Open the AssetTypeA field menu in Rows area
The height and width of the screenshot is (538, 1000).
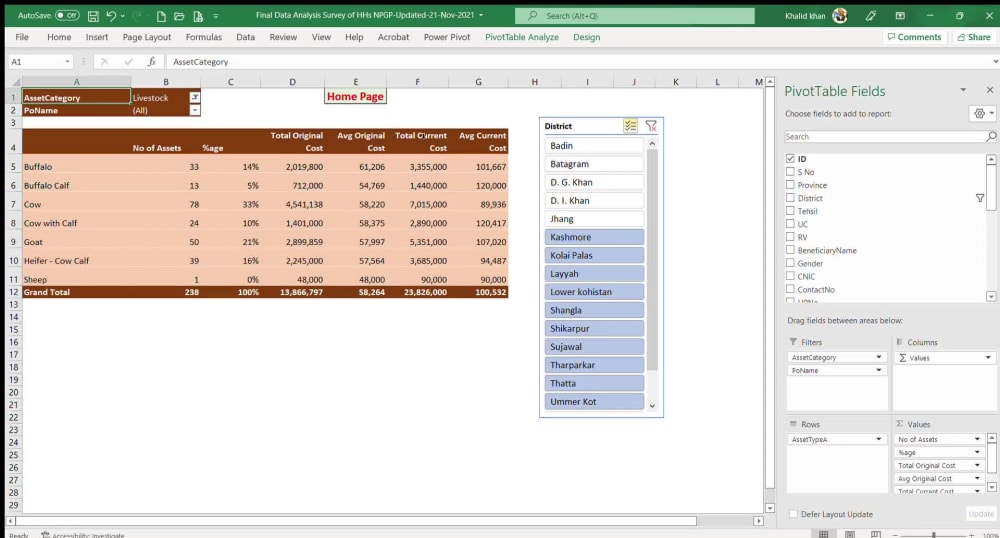click(878, 439)
